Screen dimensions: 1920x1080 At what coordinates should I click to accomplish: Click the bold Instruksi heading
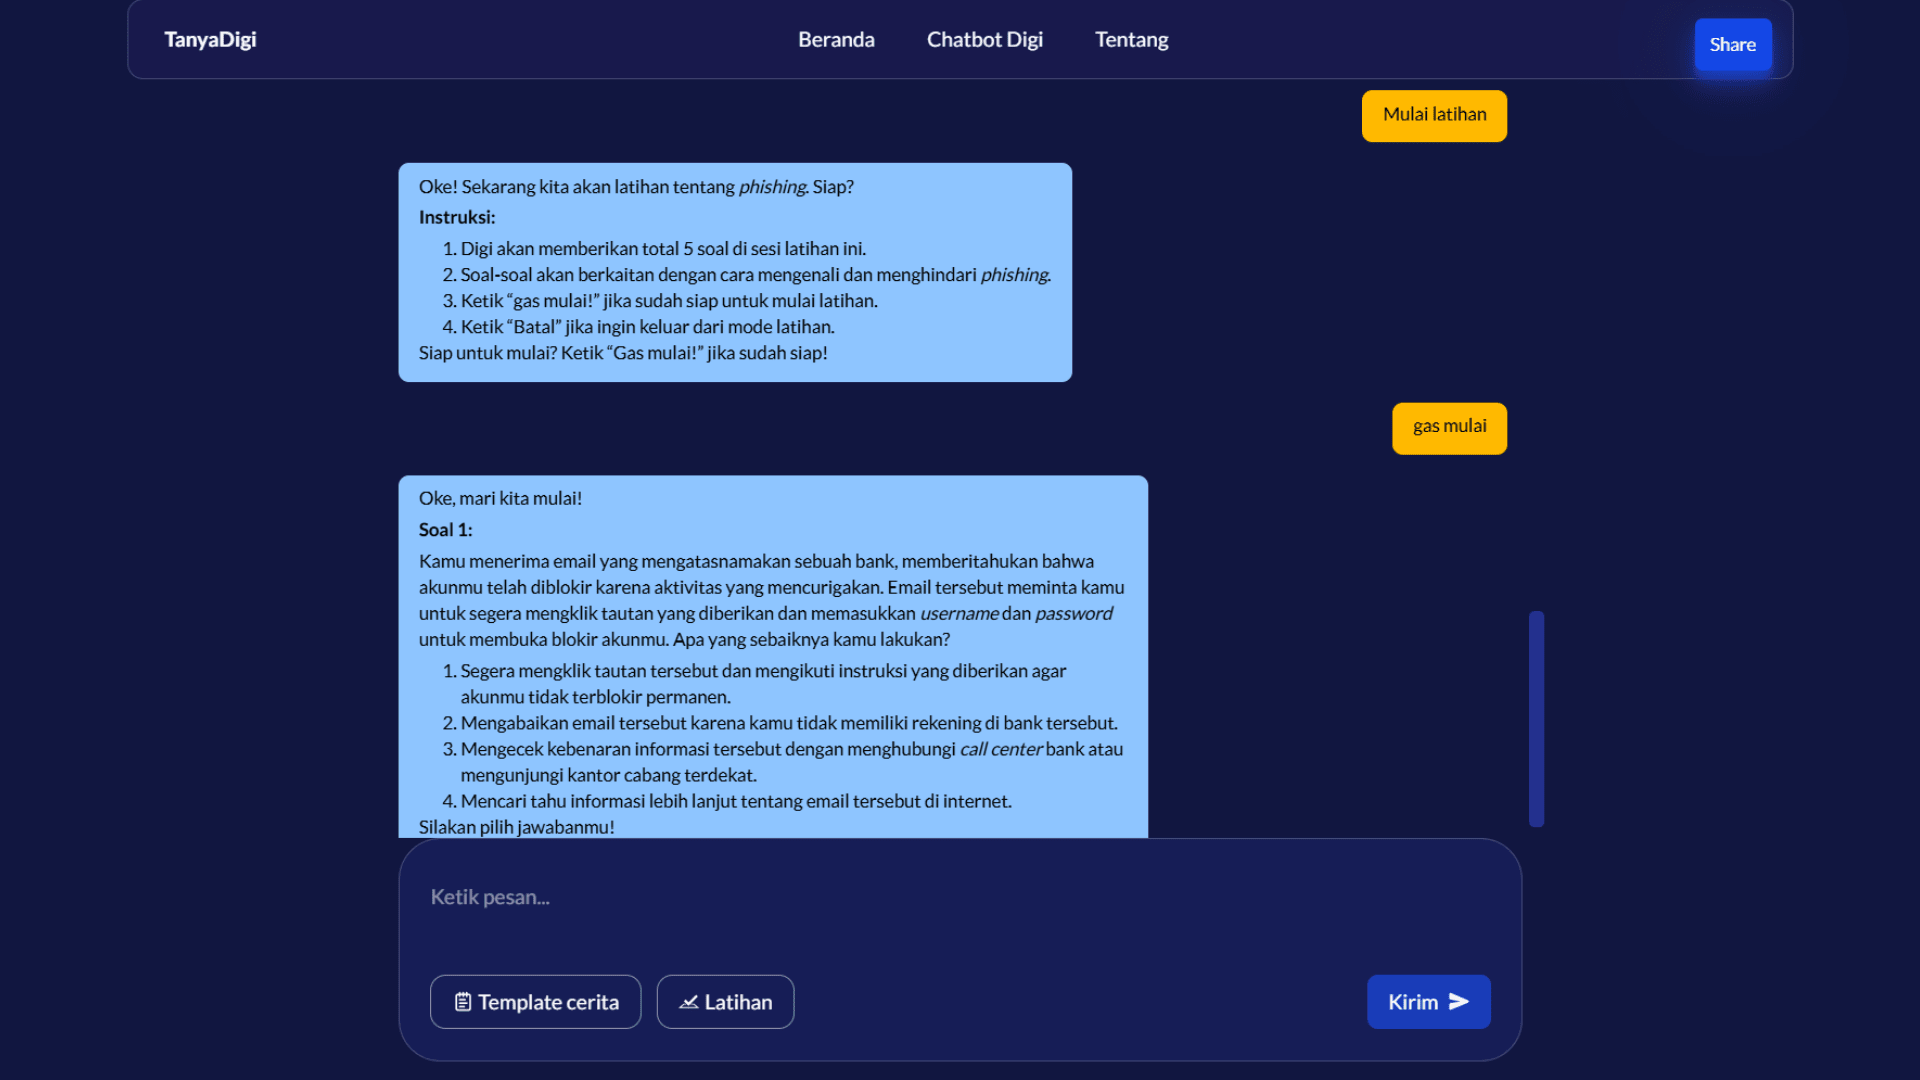457,218
